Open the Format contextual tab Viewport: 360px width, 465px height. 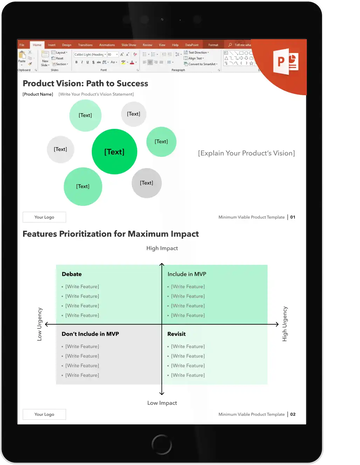tap(213, 45)
